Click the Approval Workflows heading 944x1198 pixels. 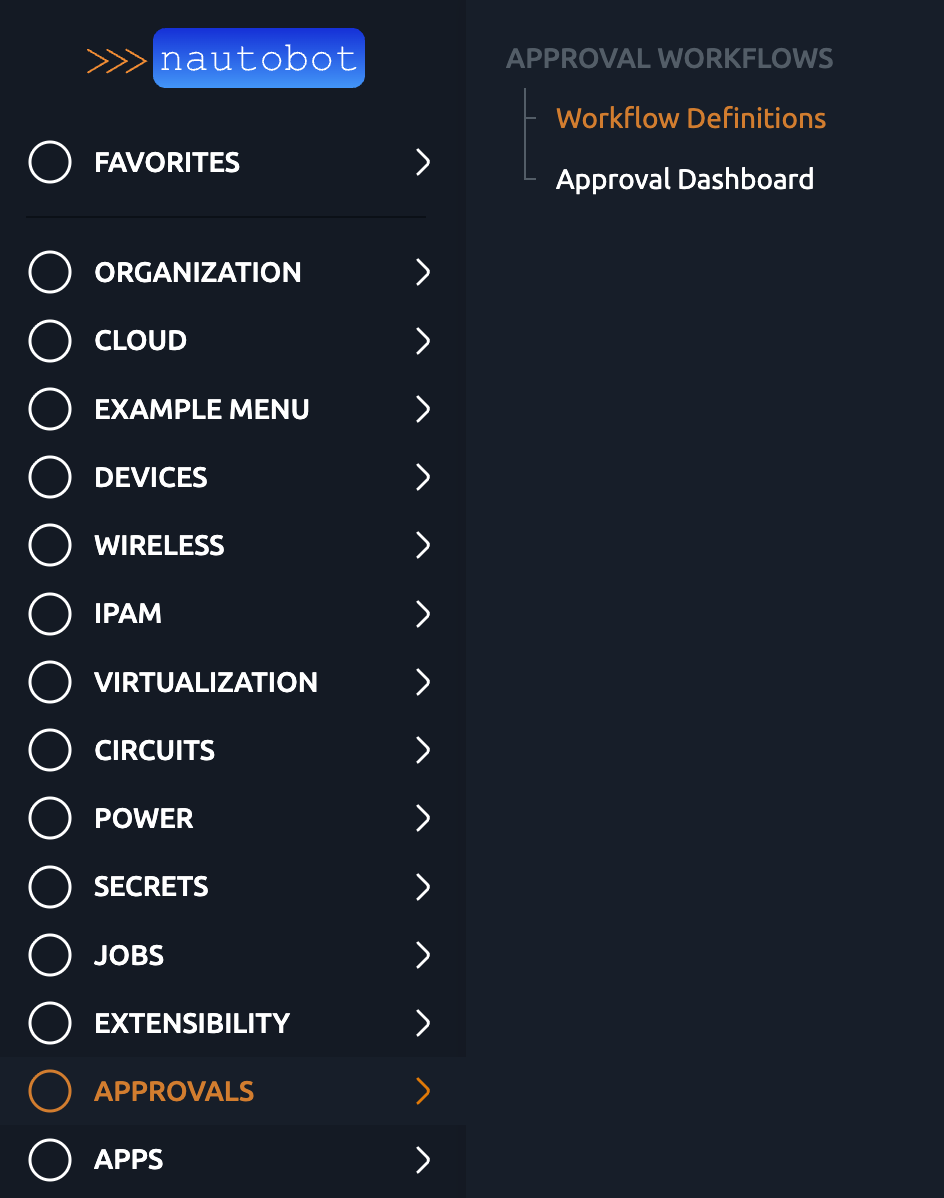click(670, 58)
